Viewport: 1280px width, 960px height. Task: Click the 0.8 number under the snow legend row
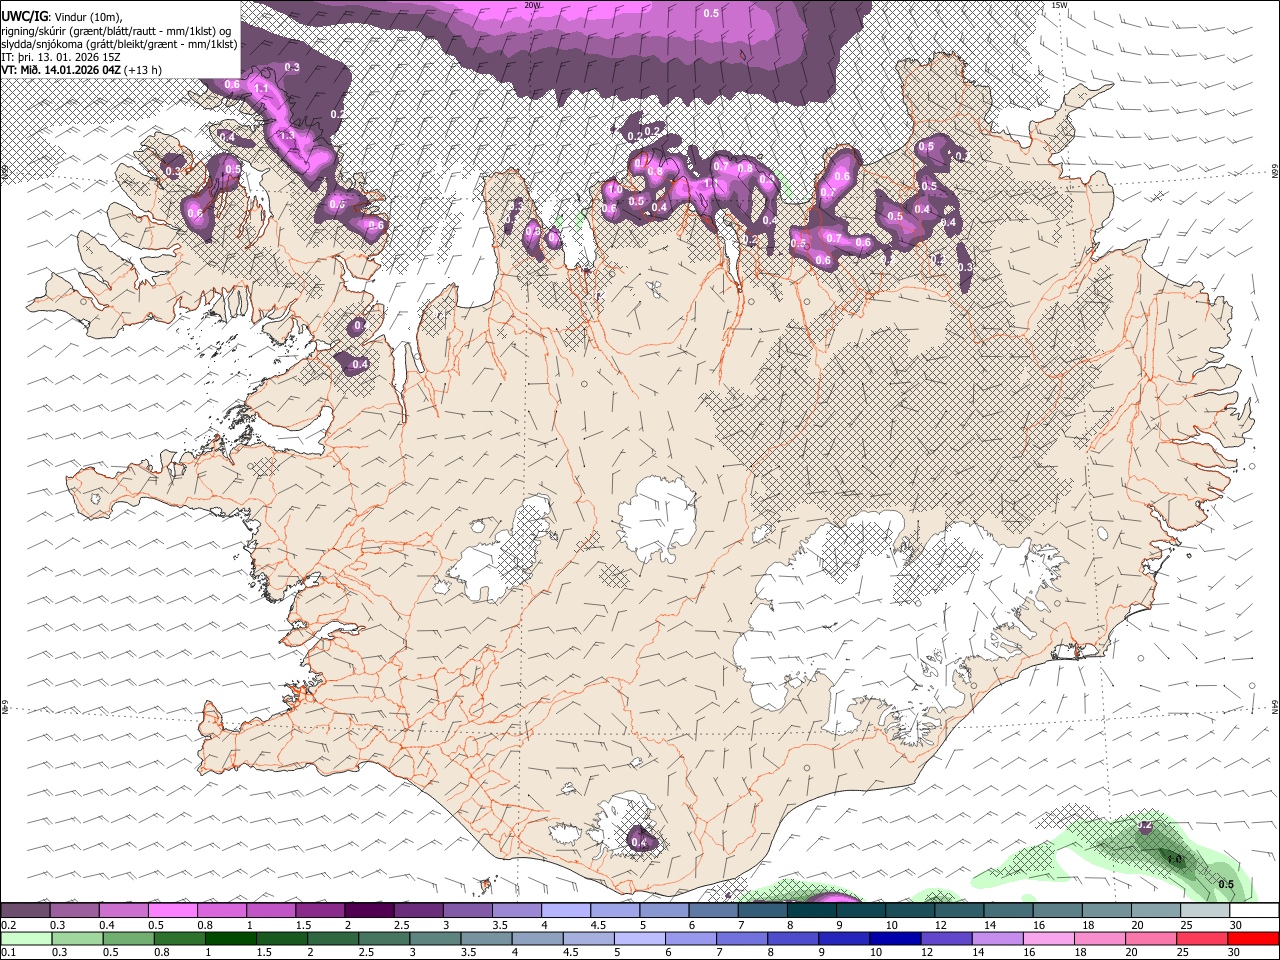(206, 925)
